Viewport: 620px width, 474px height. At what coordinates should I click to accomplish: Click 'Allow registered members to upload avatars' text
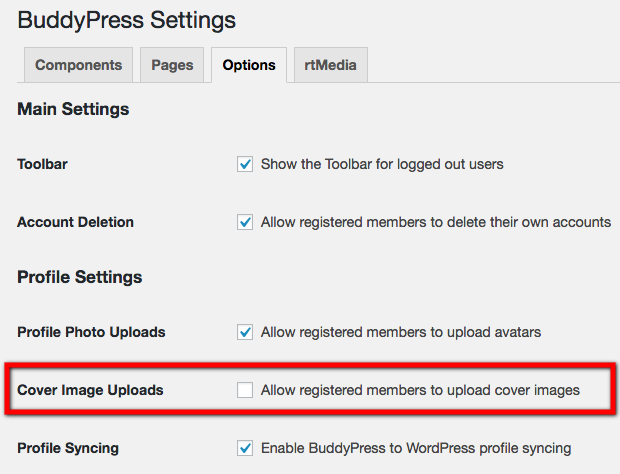pyautogui.click(x=399, y=332)
